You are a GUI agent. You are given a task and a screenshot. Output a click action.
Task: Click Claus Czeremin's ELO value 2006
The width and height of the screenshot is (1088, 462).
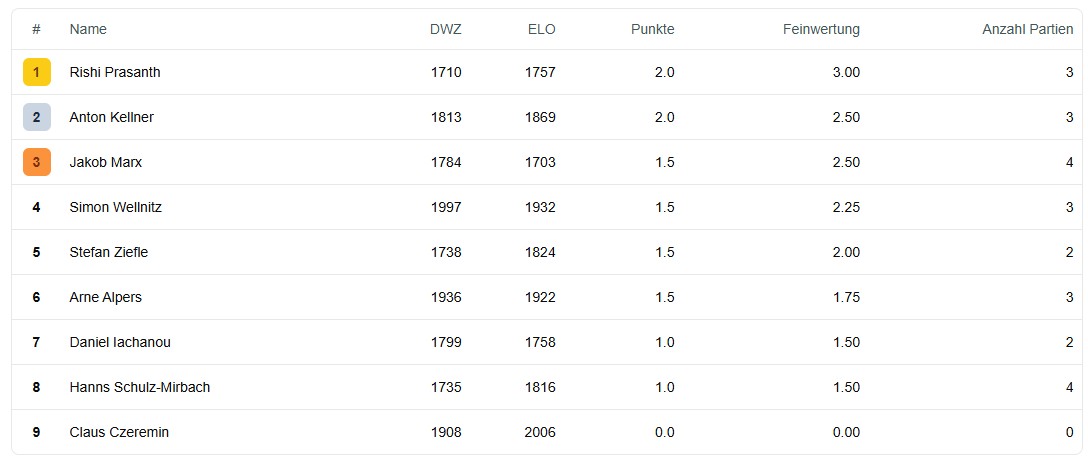coord(540,432)
